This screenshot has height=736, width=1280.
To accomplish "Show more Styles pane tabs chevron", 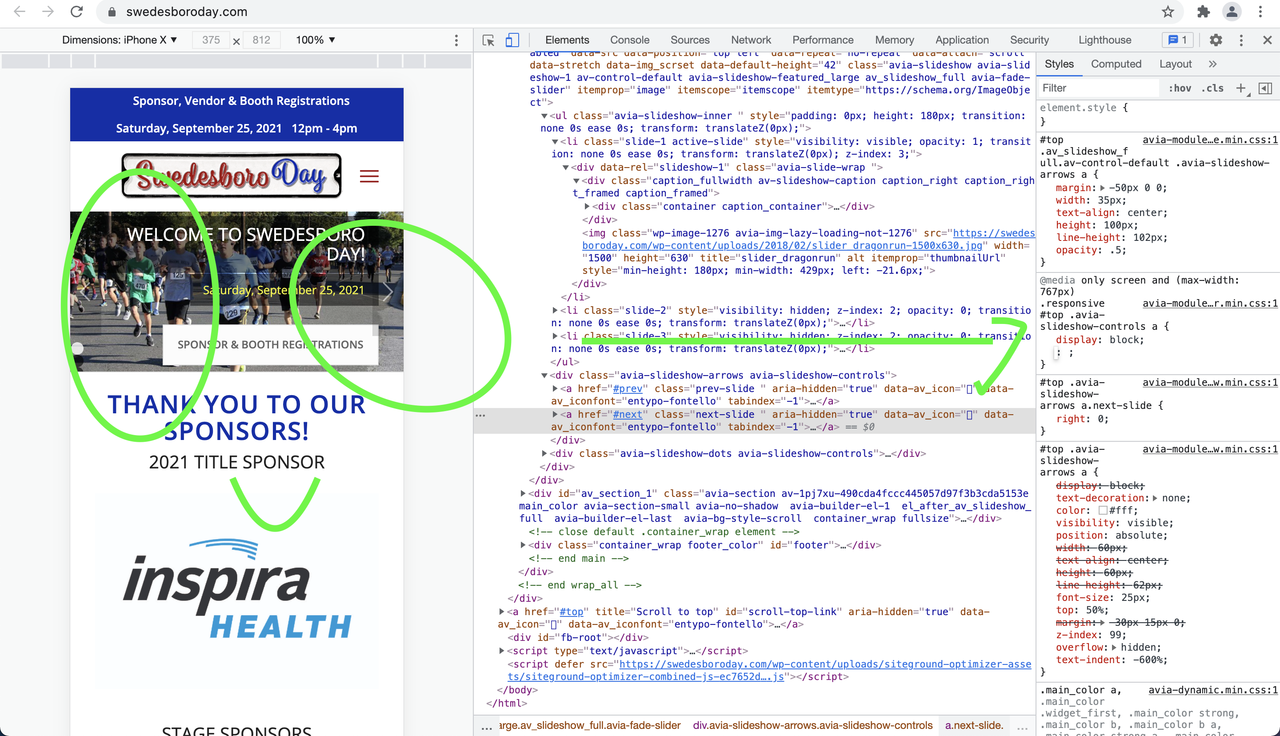I will click(x=1213, y=64).
